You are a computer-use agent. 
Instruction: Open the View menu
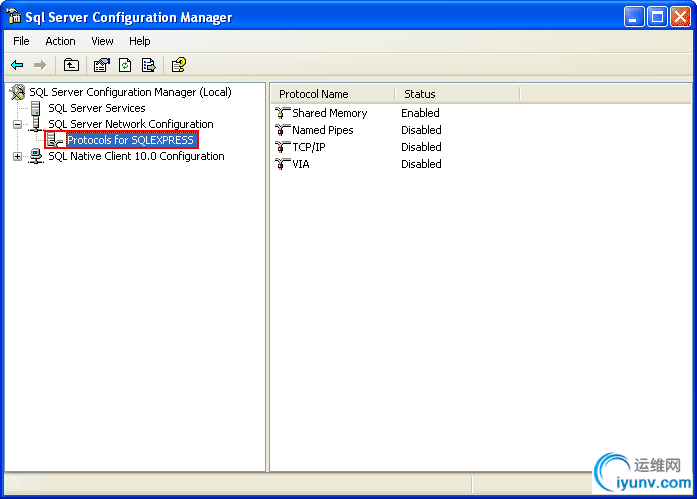[102, 41]
